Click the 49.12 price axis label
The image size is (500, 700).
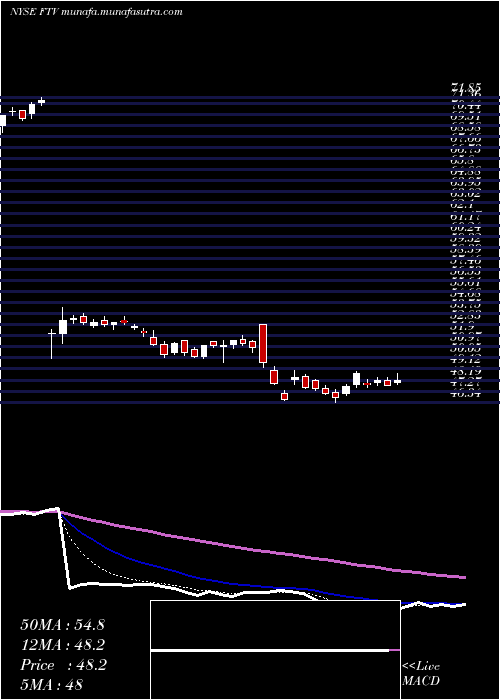466,361
